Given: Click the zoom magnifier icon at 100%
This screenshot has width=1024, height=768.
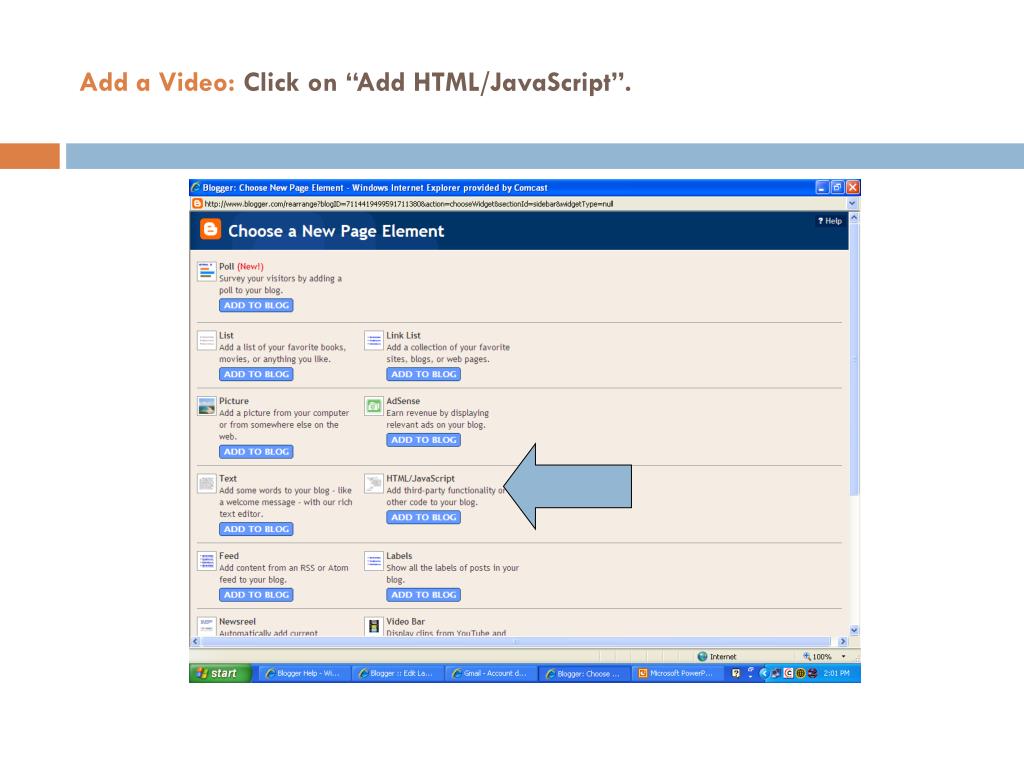Looking at the screenshot, I should [x=807, y=656].
